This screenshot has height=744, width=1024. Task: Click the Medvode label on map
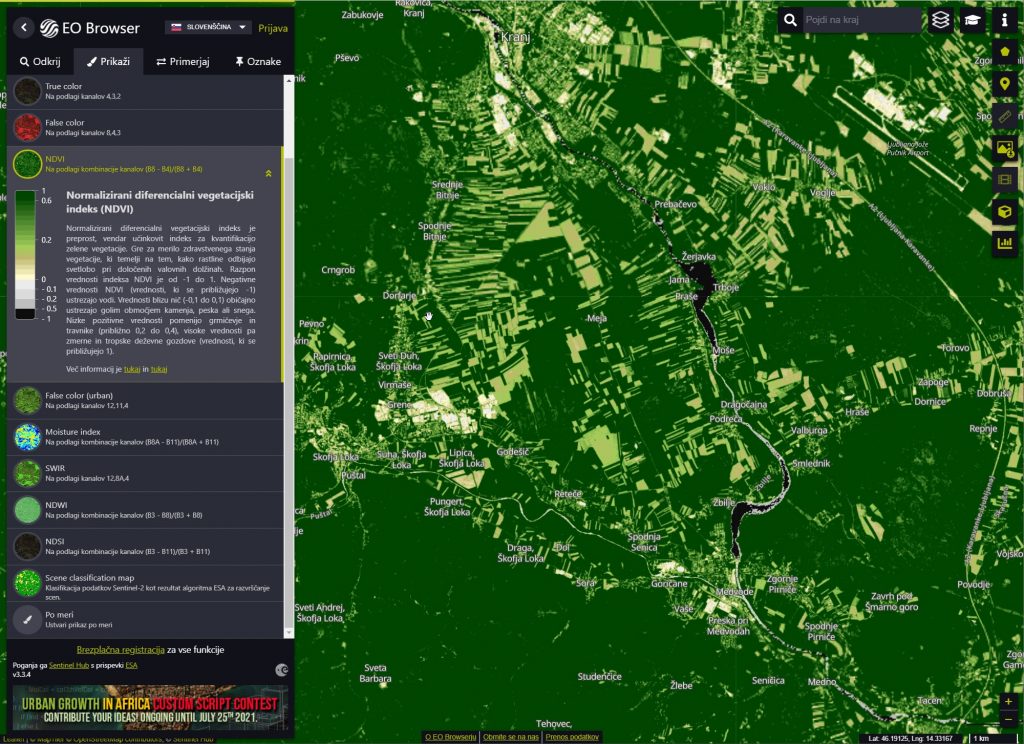(x=735, y=592)
